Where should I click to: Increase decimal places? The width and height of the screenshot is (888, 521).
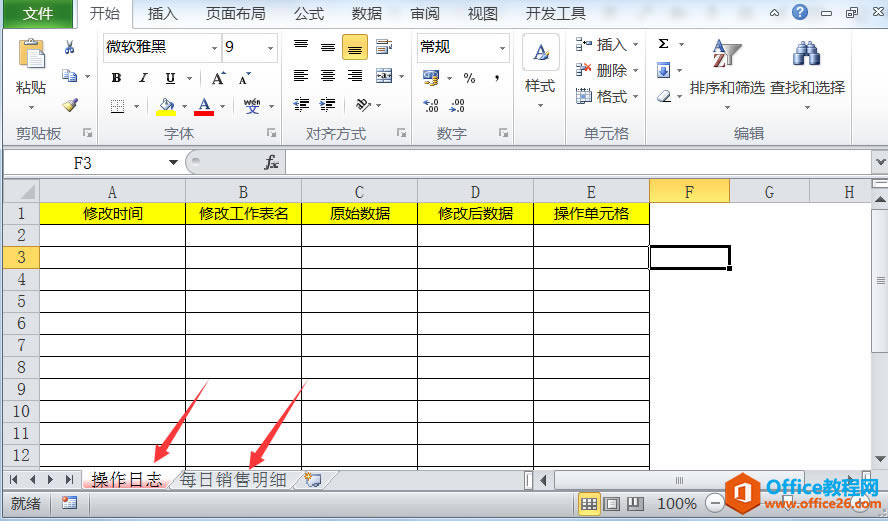pyautogui.click(x=430, y=105)
